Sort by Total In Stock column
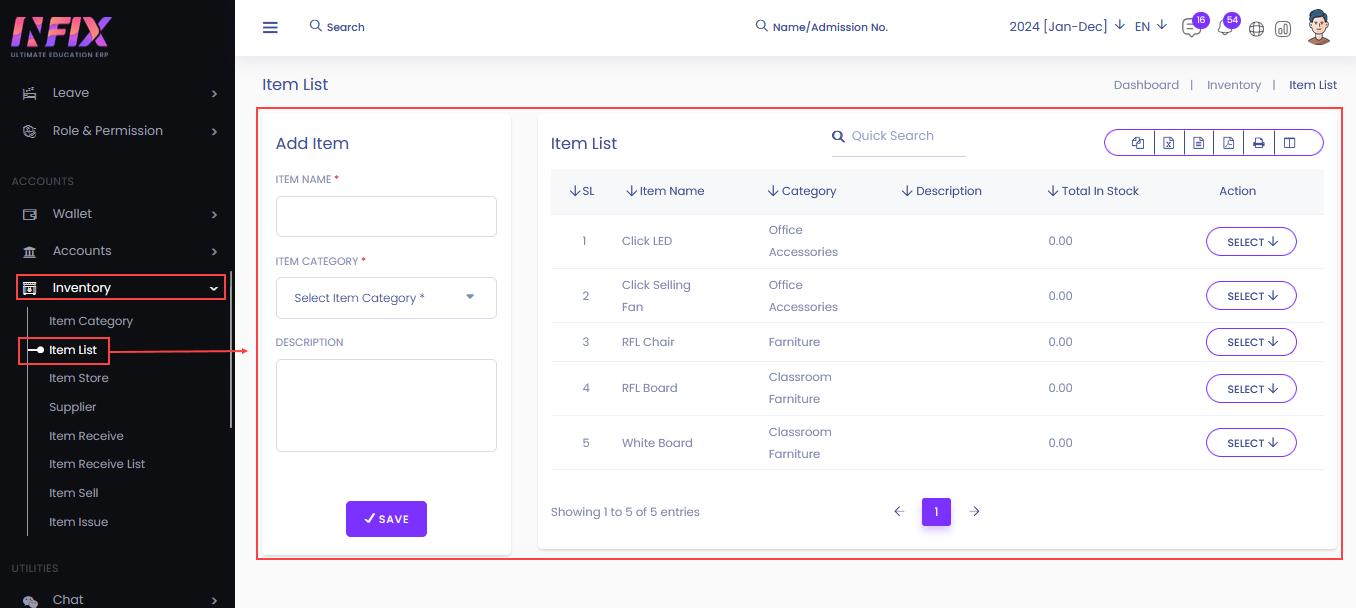 tap(1094, 191)
